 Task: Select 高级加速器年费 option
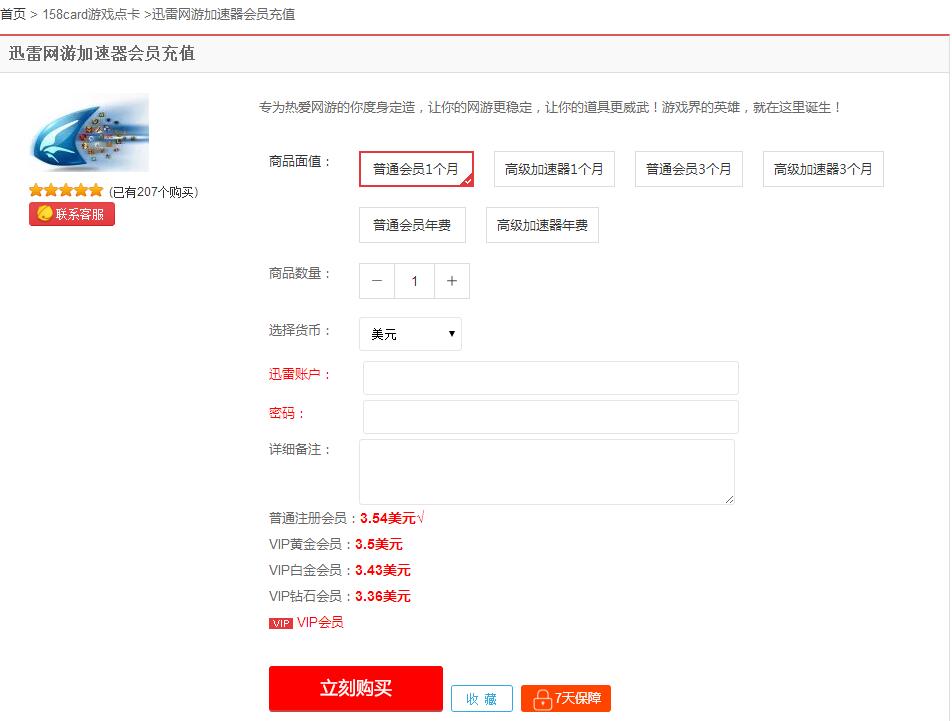click(x=542, y=225)
